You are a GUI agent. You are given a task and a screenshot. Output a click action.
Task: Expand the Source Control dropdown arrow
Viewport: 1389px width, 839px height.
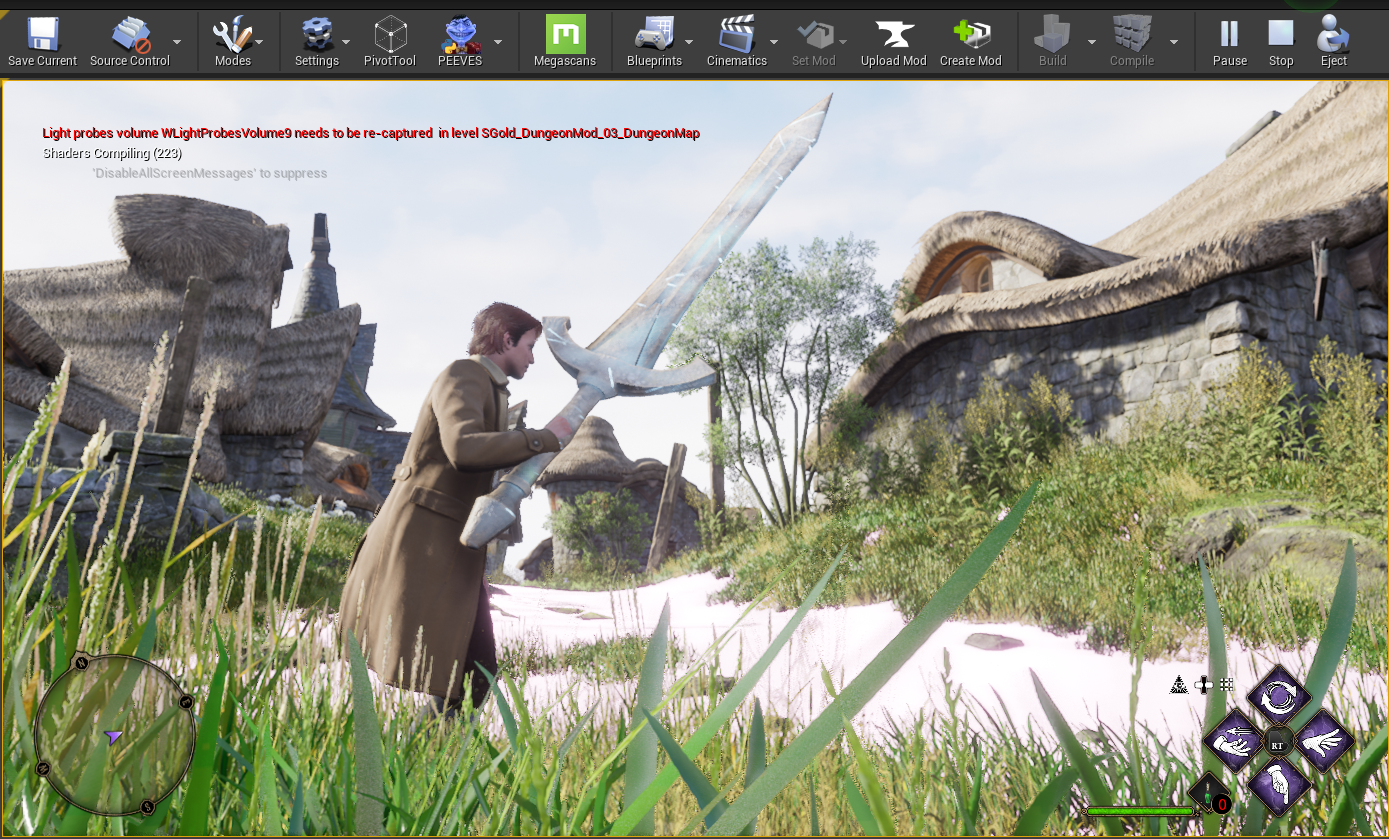tap(177, 42)
